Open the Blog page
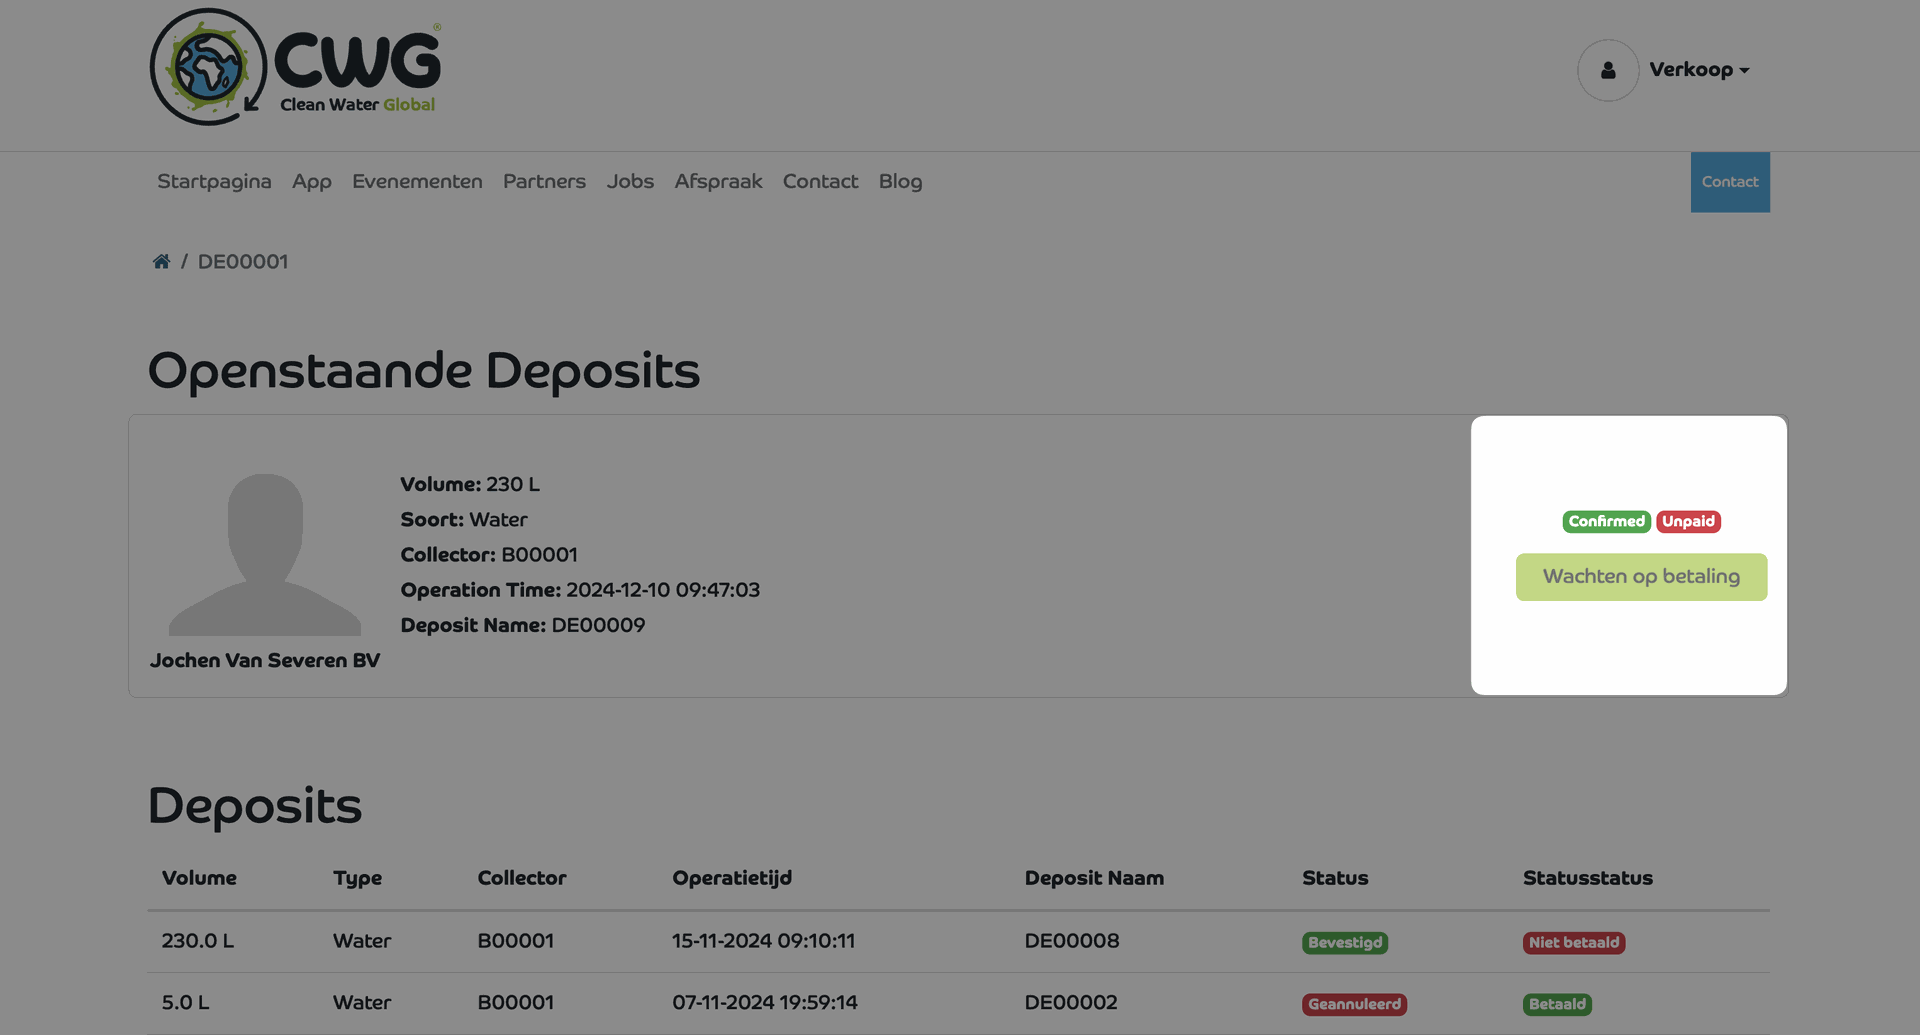 tap(900, 182)
